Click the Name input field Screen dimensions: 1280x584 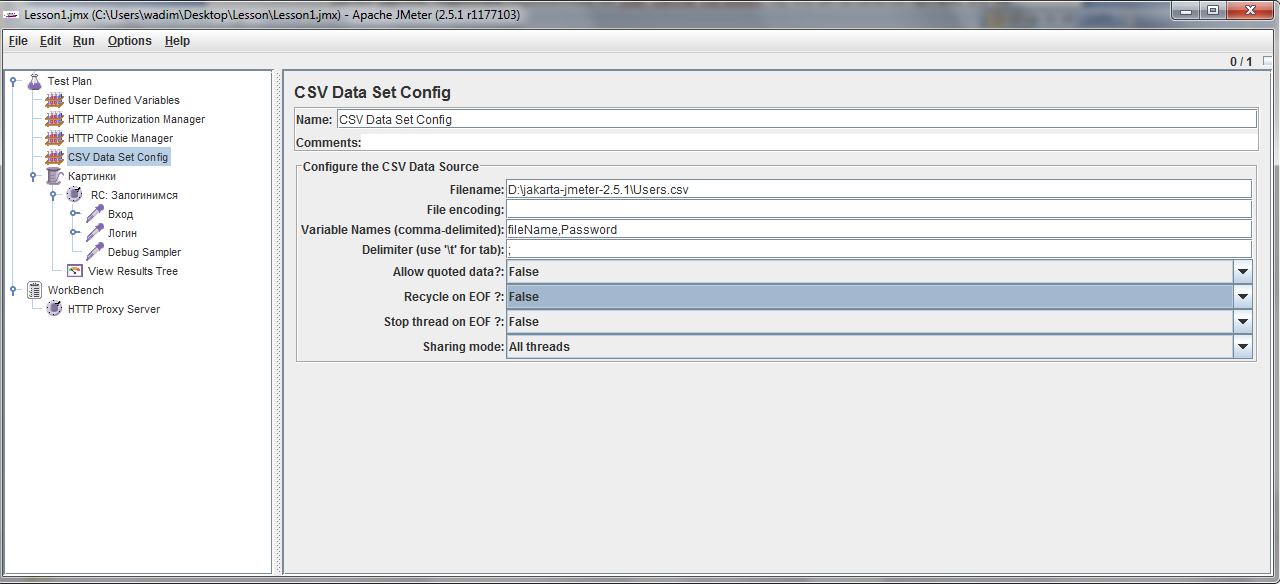coord(797,119)
